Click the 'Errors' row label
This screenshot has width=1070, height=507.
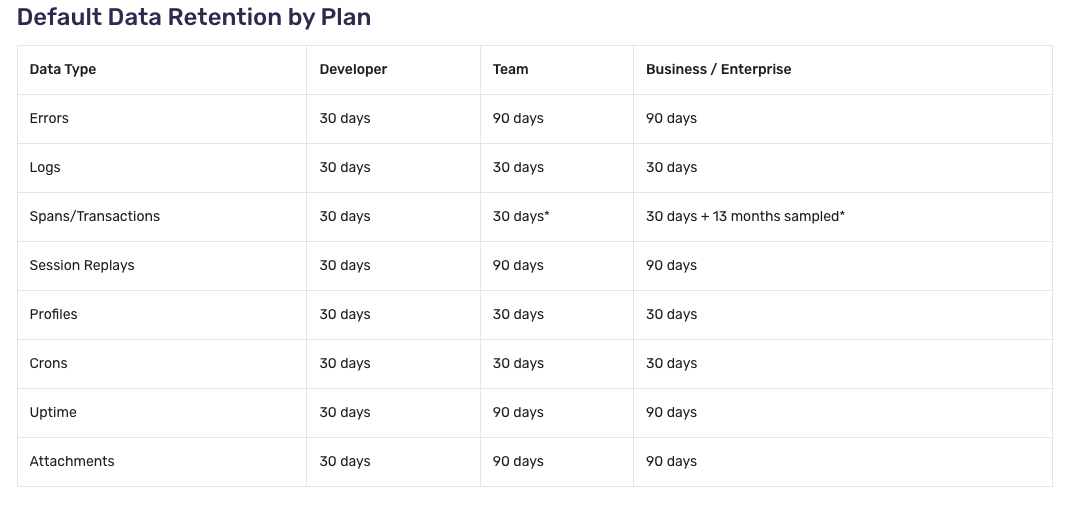coord(49,118)
